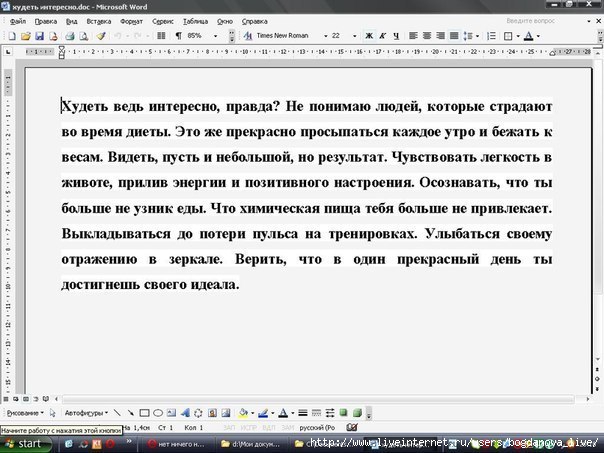The image size is (604, 453).
Task: Toggle Bold (Ж) formatting
Action: point(369,36)
